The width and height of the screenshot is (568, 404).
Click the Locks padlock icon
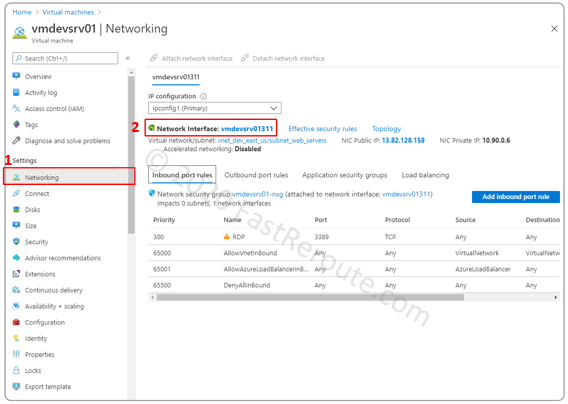[x=16, y=370]
